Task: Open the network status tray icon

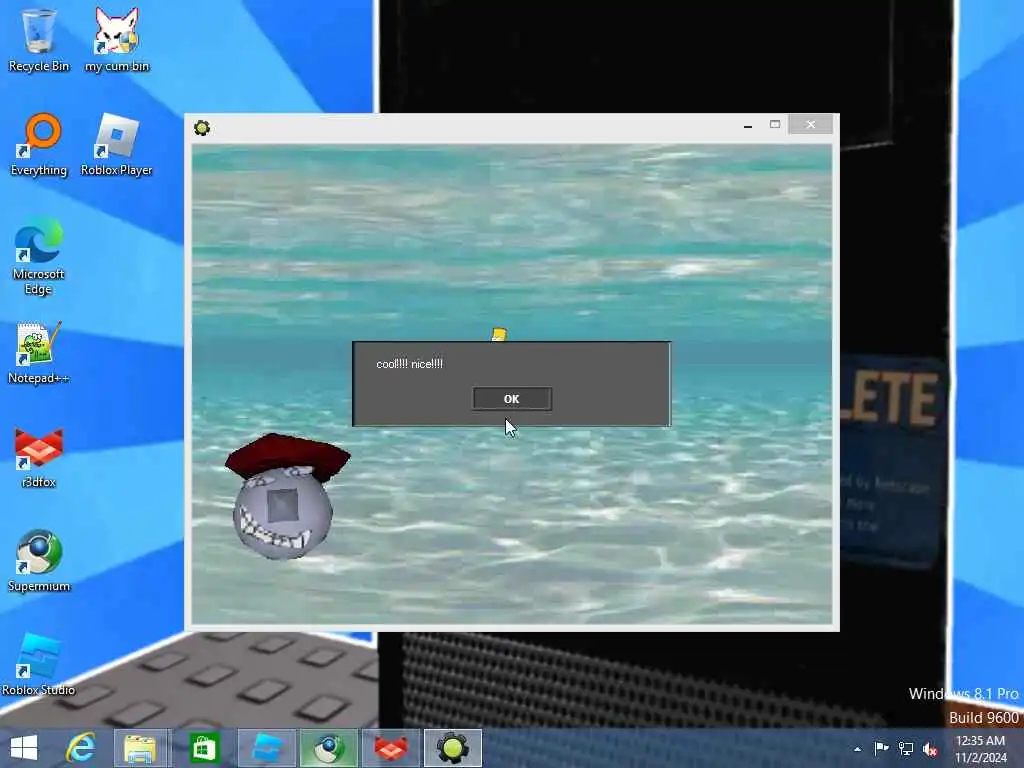Action: pos(906,748)
